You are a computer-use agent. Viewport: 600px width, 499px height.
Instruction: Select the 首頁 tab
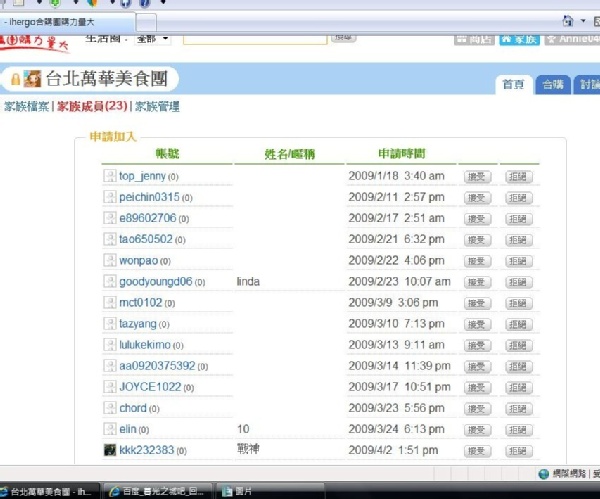(513, 85)
